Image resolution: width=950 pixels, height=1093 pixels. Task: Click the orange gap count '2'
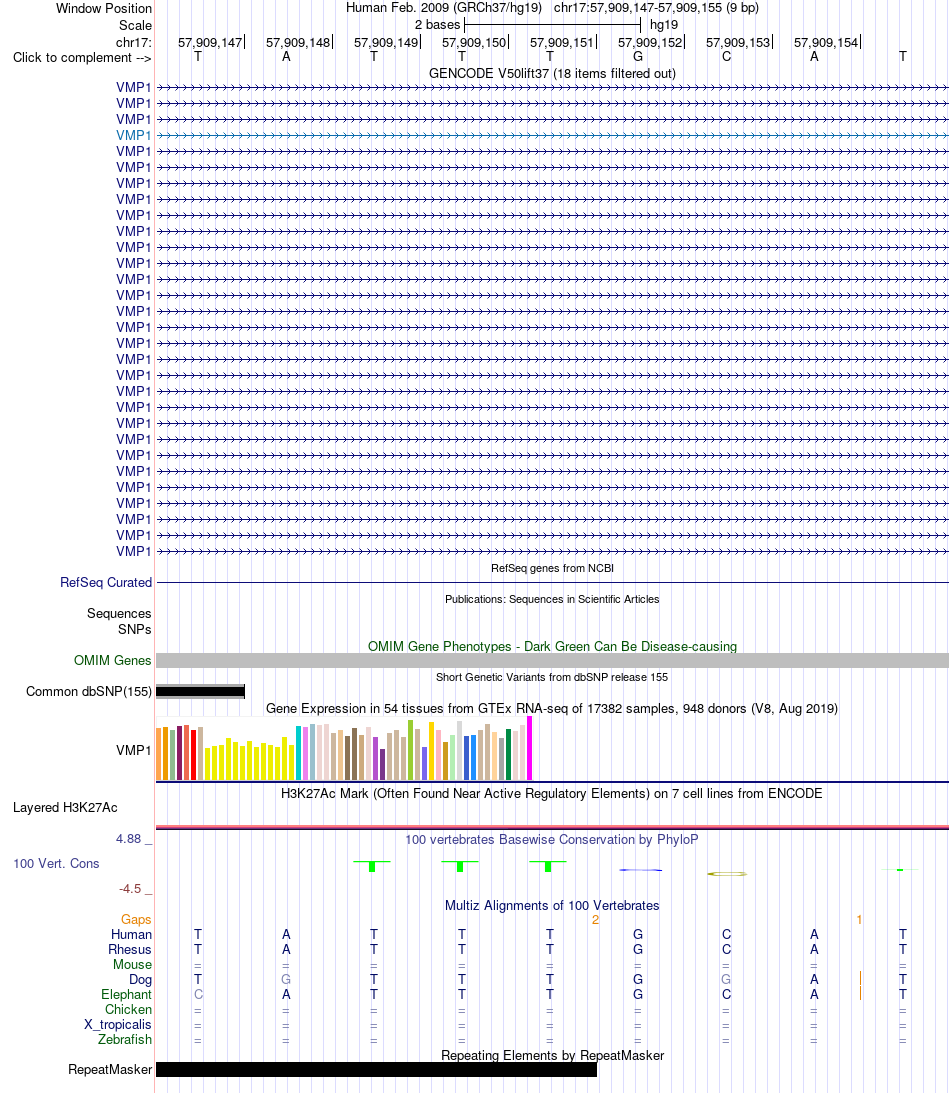(595, 920)
